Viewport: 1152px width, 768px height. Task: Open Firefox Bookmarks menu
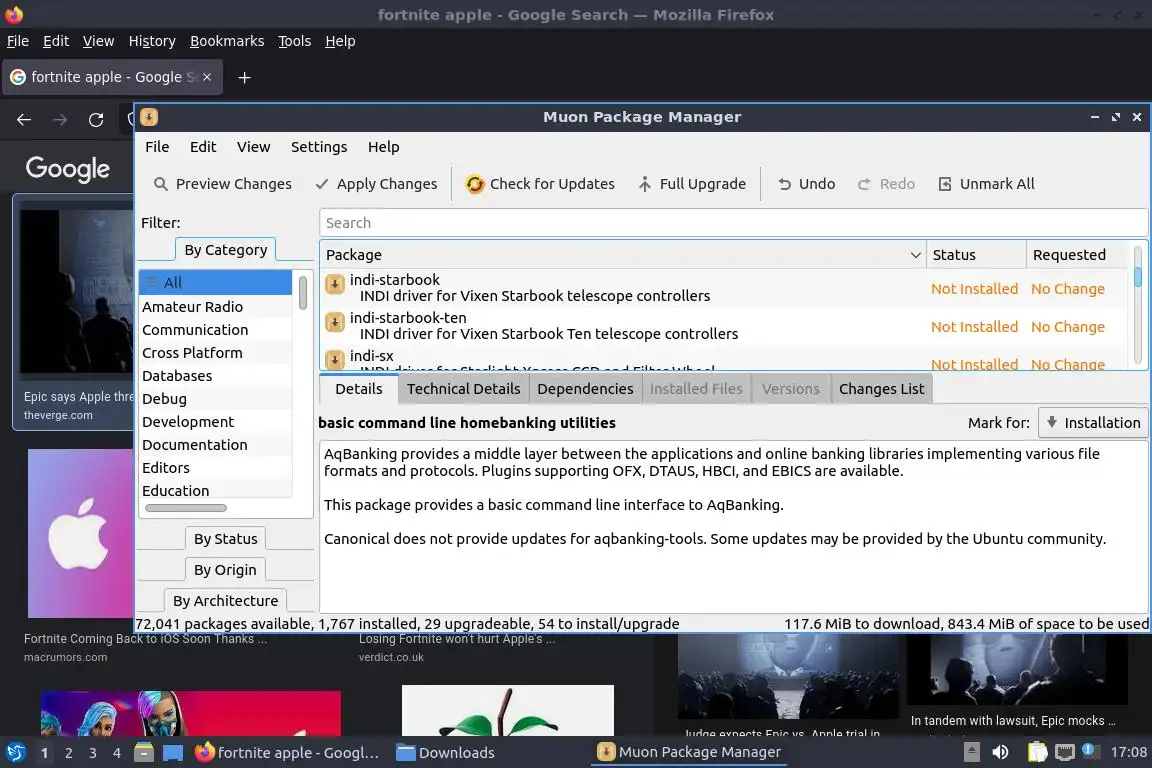227,41
